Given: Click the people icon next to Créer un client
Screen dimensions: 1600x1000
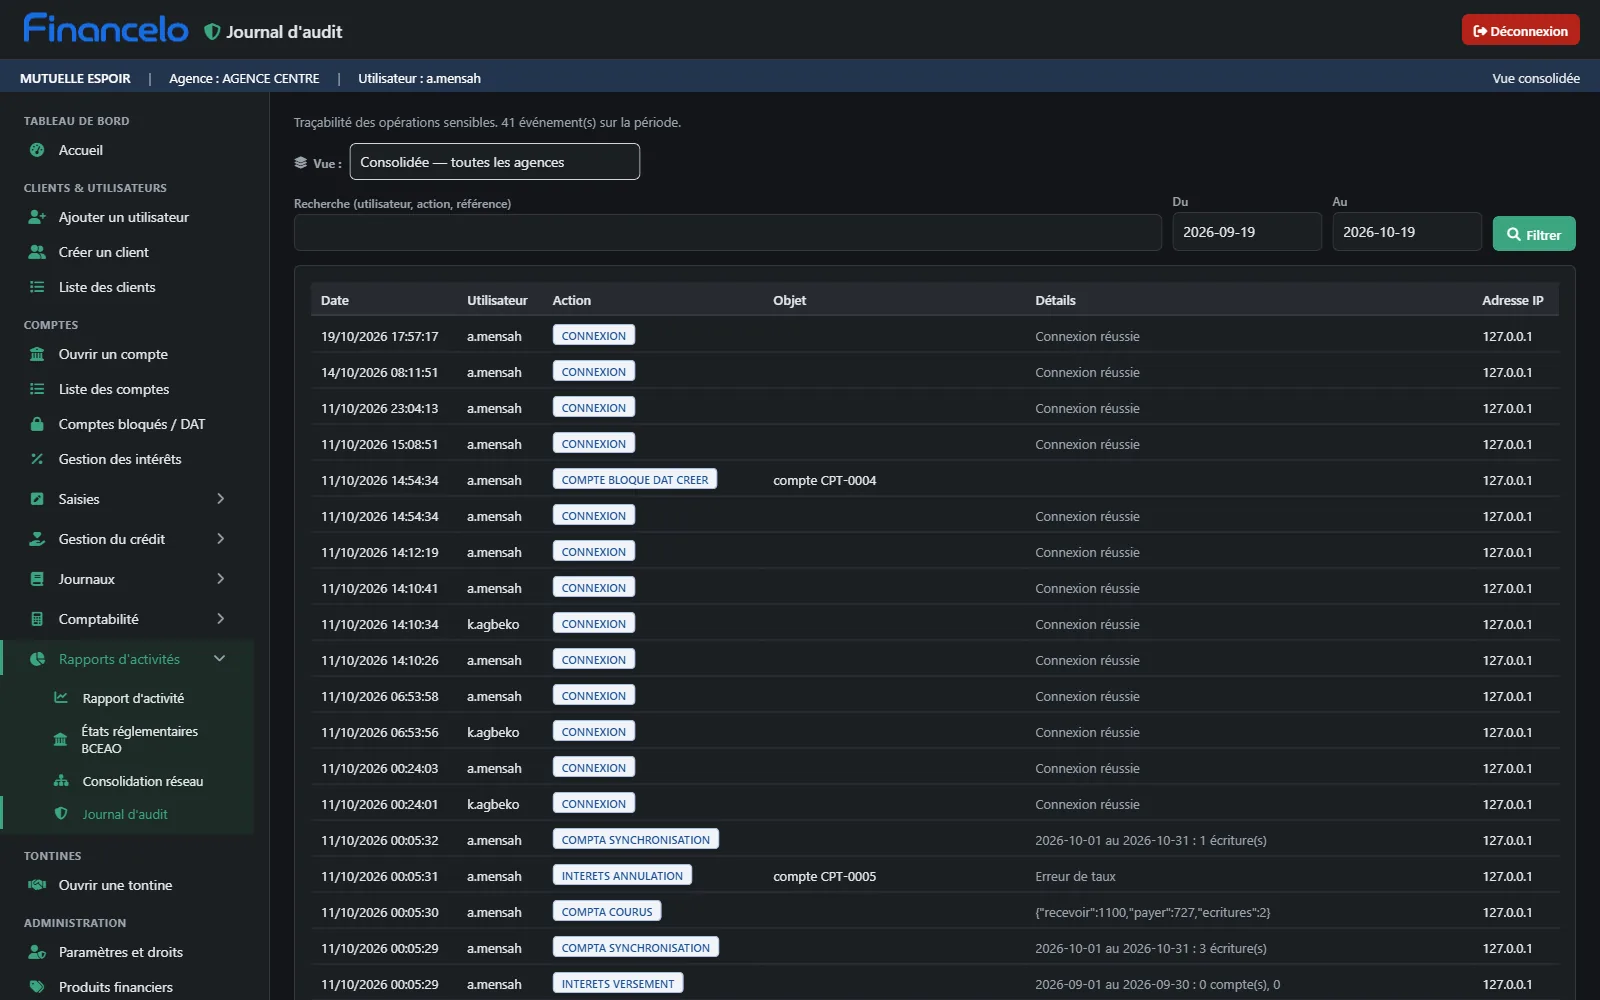Looking at the screenshot, I should coord(37,252).
